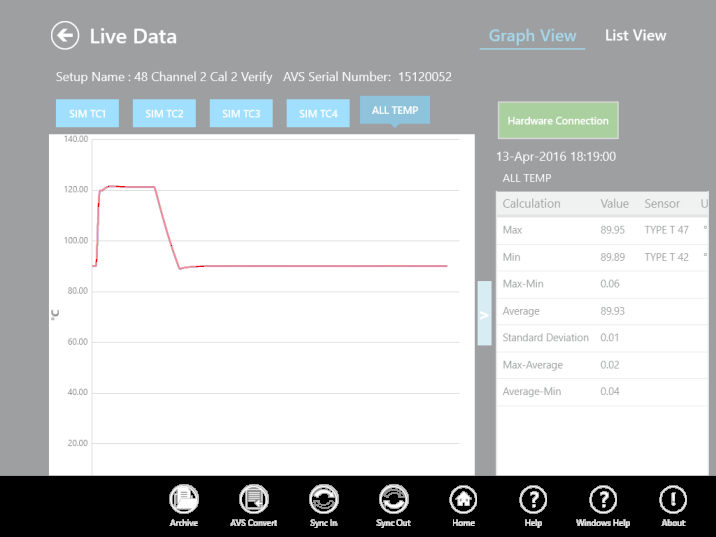Select the SIM TC2 group tab
This screenshot has height=537, width=716.
164,113
